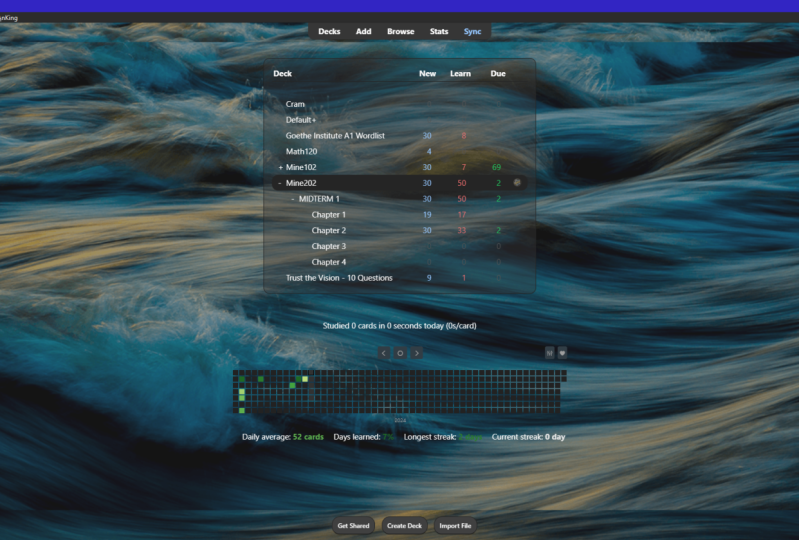Go to next year in heatmap

pos(417,353)
